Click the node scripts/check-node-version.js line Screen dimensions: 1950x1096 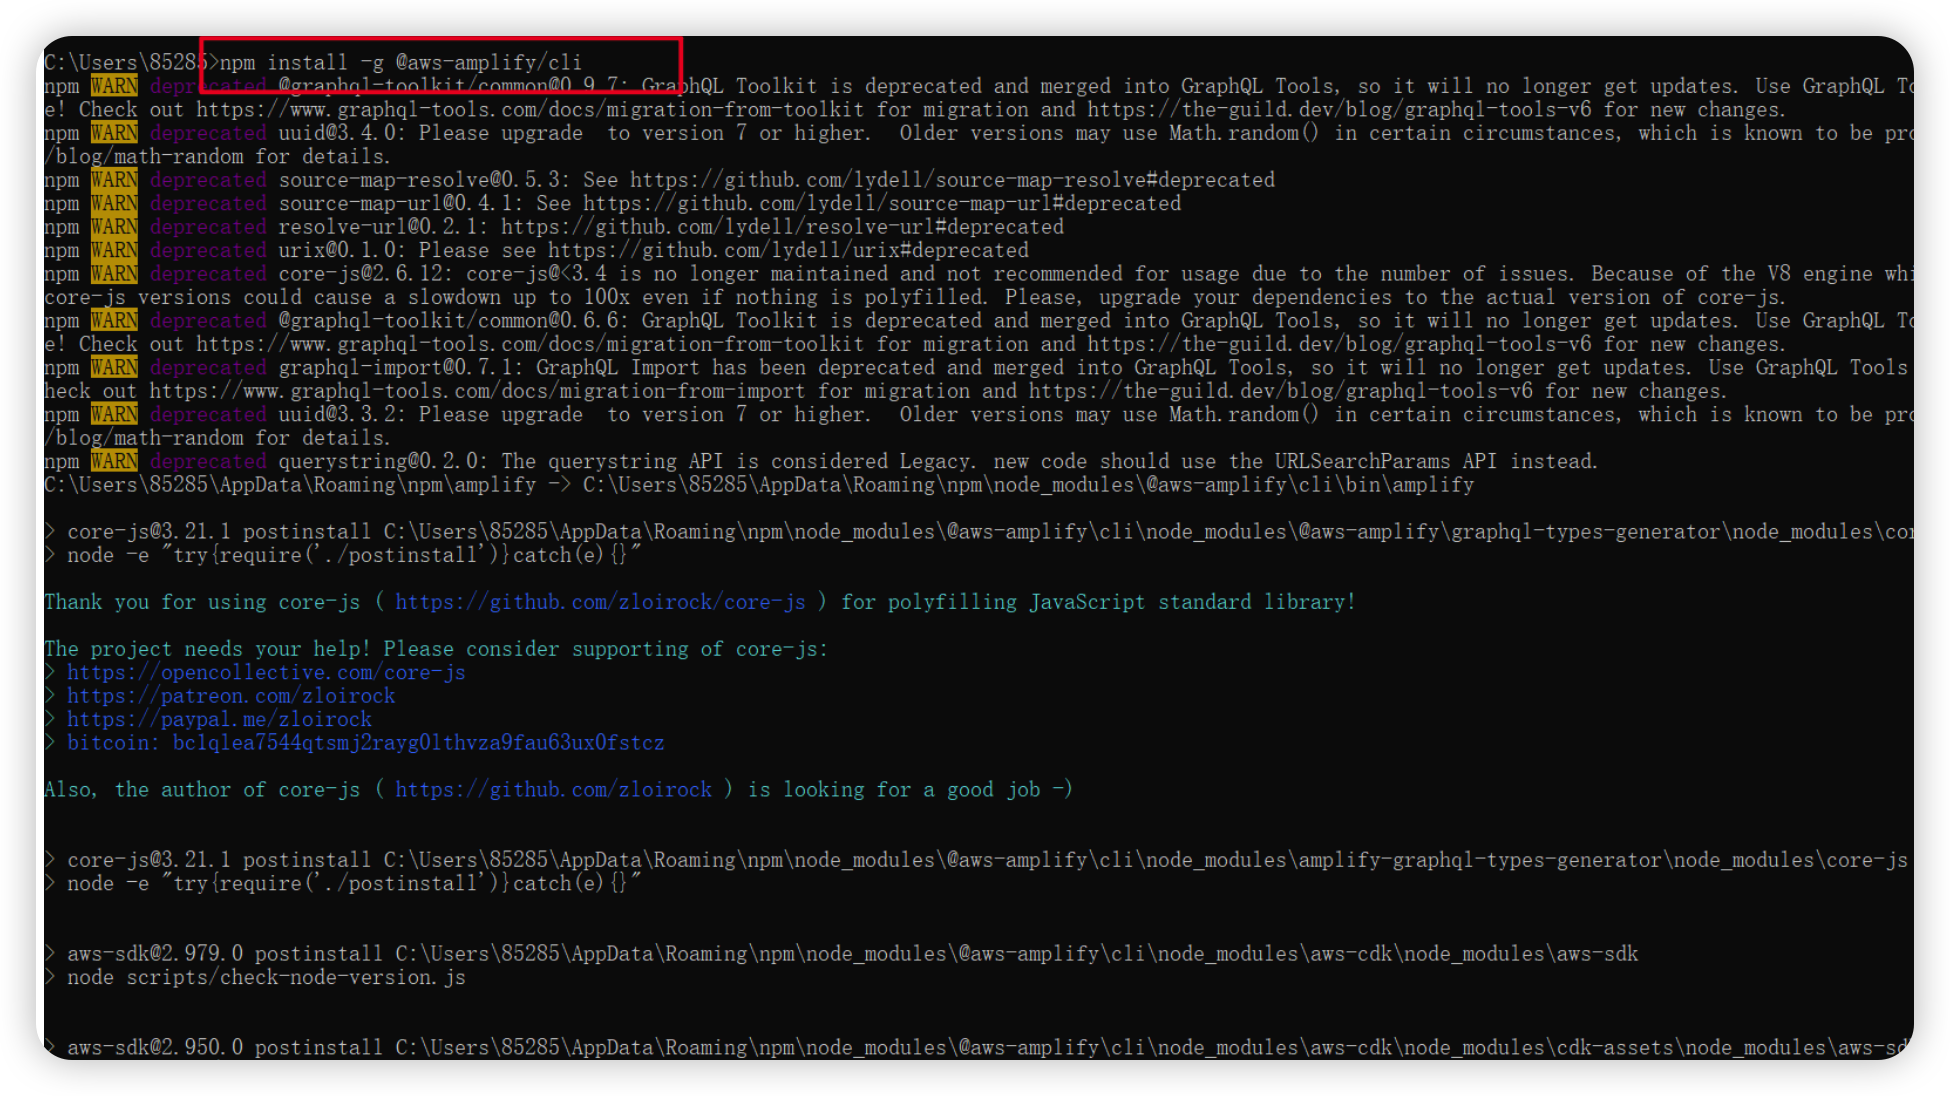tap(266, 977)
